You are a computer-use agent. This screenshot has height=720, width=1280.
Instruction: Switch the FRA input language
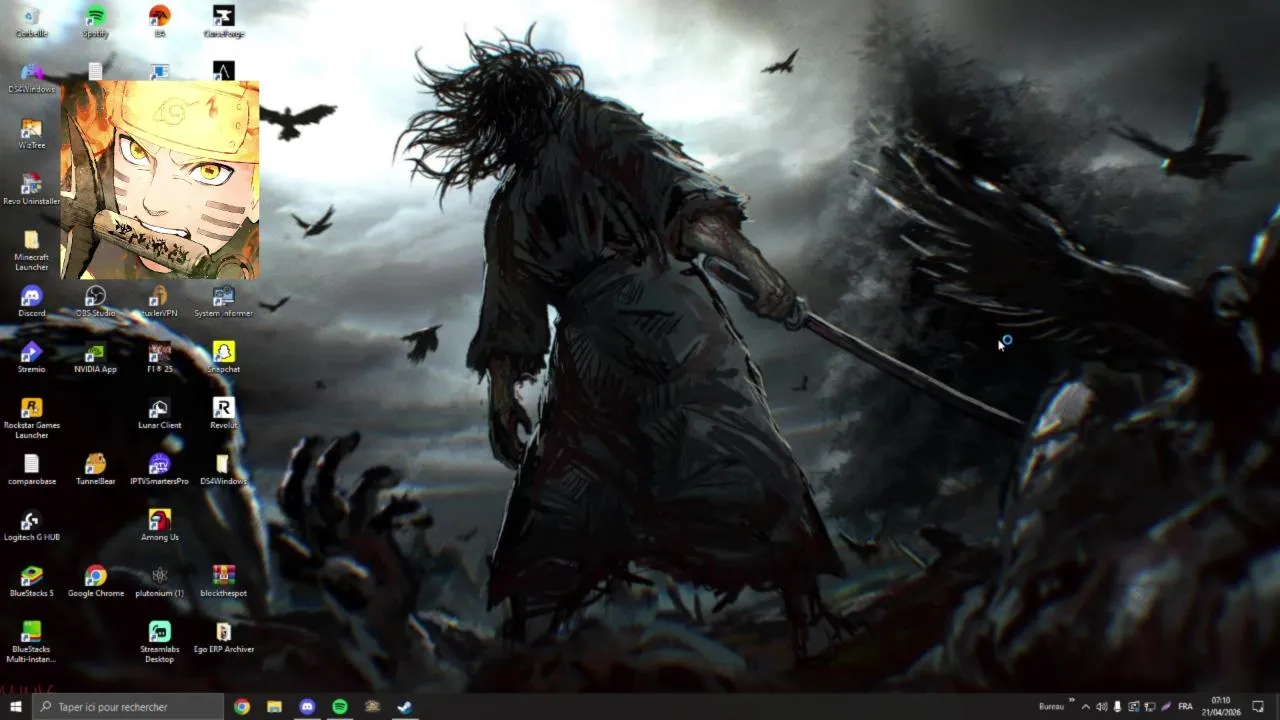pyautogui.click(x=1185, y=707)
